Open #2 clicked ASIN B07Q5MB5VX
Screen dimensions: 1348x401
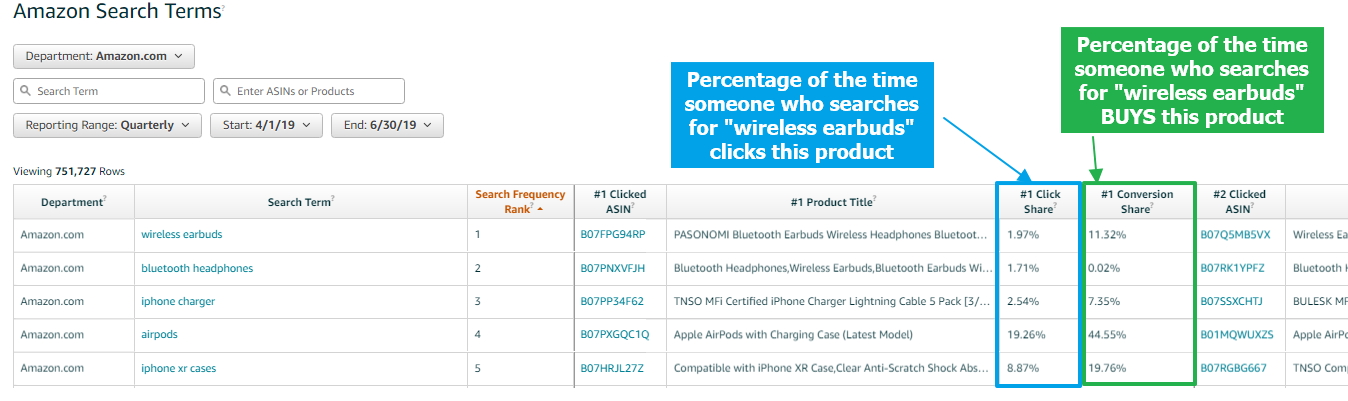pyautogui.click(x=1235, y=235)
